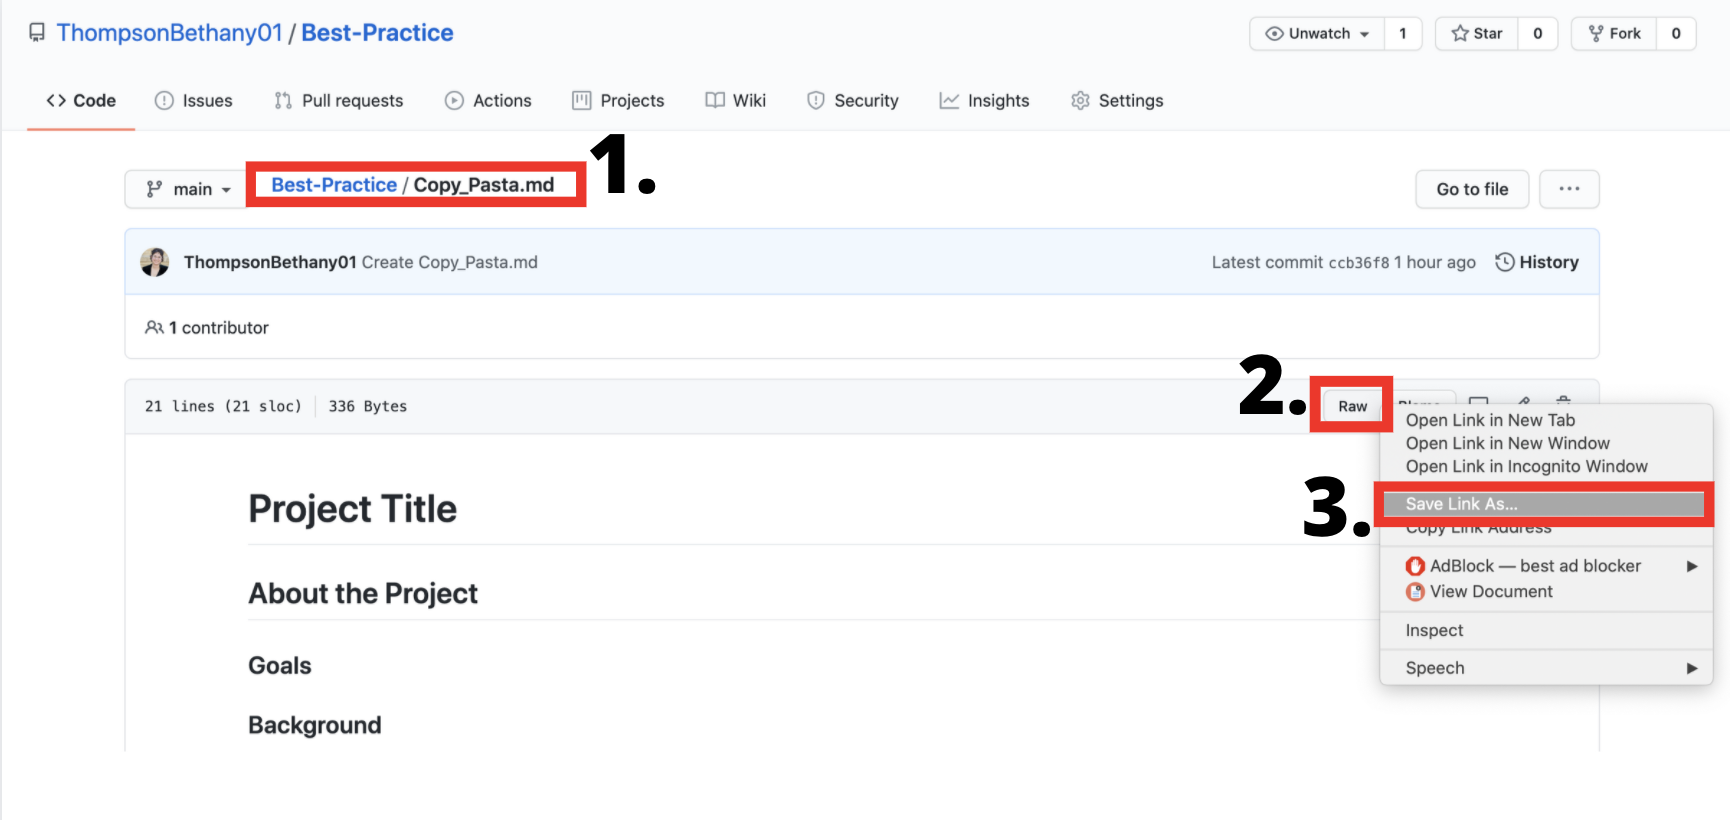Star this repository
The width and height of the screenshot is (1730, 820).
point(1477,33)
